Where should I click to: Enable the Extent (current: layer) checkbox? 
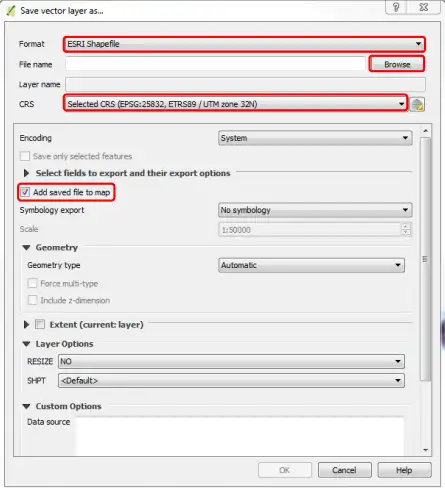[x=40, y=324]
